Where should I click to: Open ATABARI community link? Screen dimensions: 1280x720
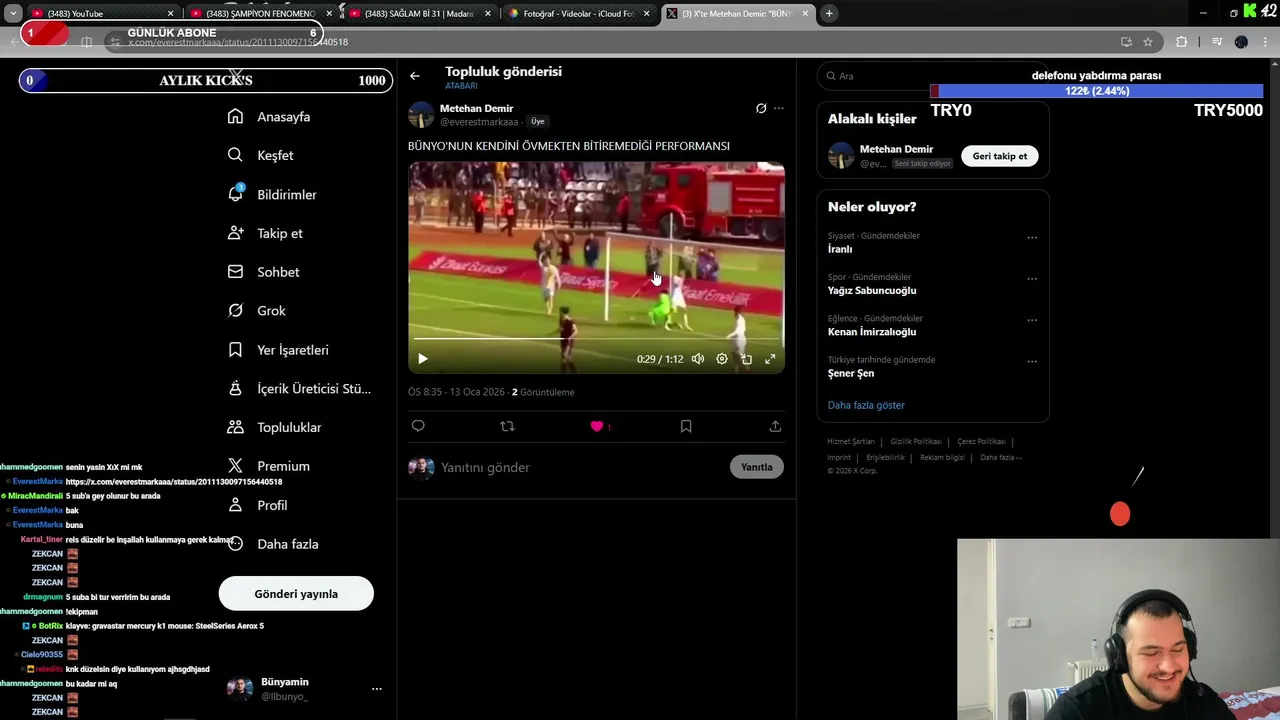point(461,86)
